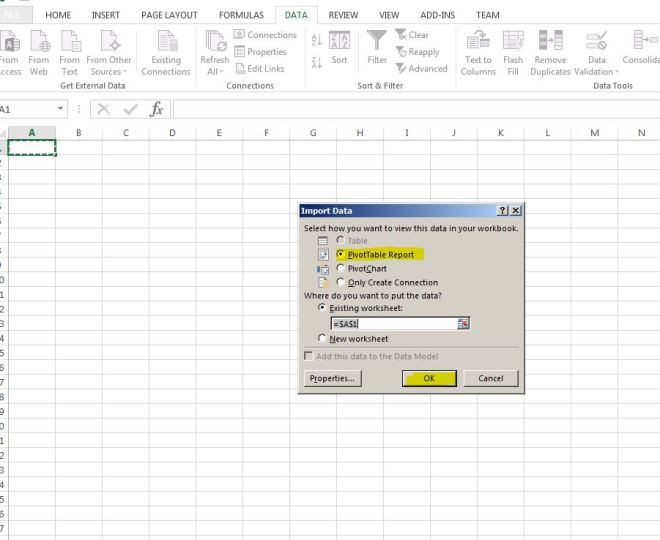Click the Existing worksheet cell reference field

(x=394, y=324)
